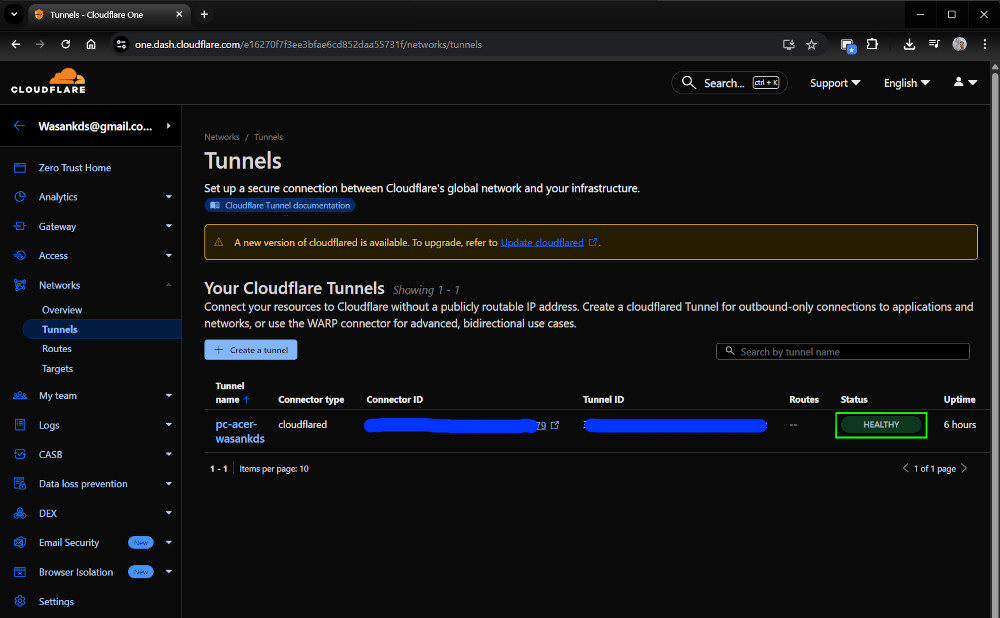Open external link icon next to Connector ID
The image size is (1000, 618).
555,425
